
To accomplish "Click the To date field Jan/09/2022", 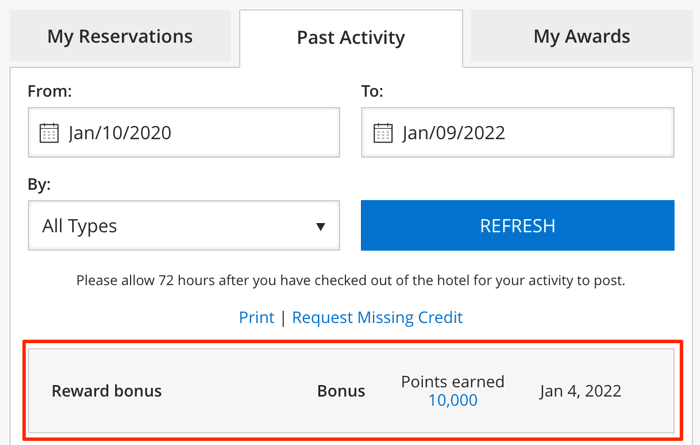I will tap(517, 133).
